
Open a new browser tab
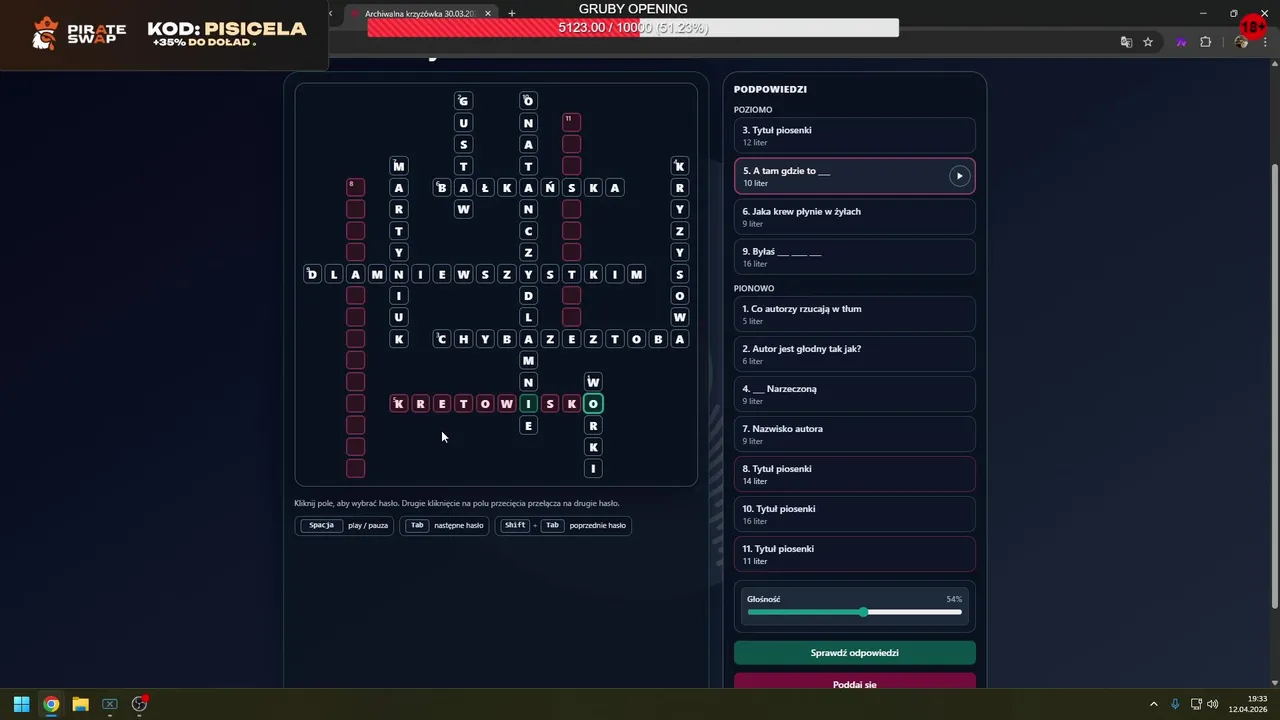tap(512, 13)
